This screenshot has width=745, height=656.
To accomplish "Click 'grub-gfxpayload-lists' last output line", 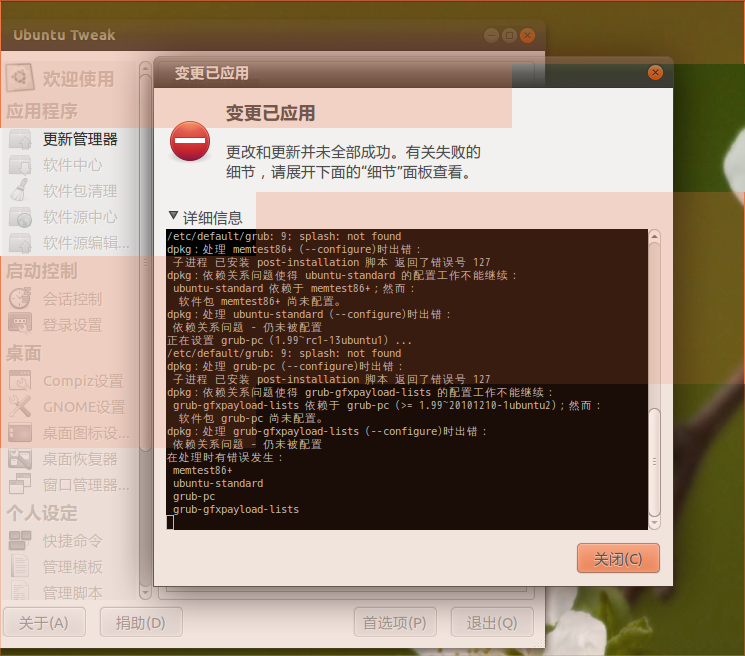I will [236, 509].
